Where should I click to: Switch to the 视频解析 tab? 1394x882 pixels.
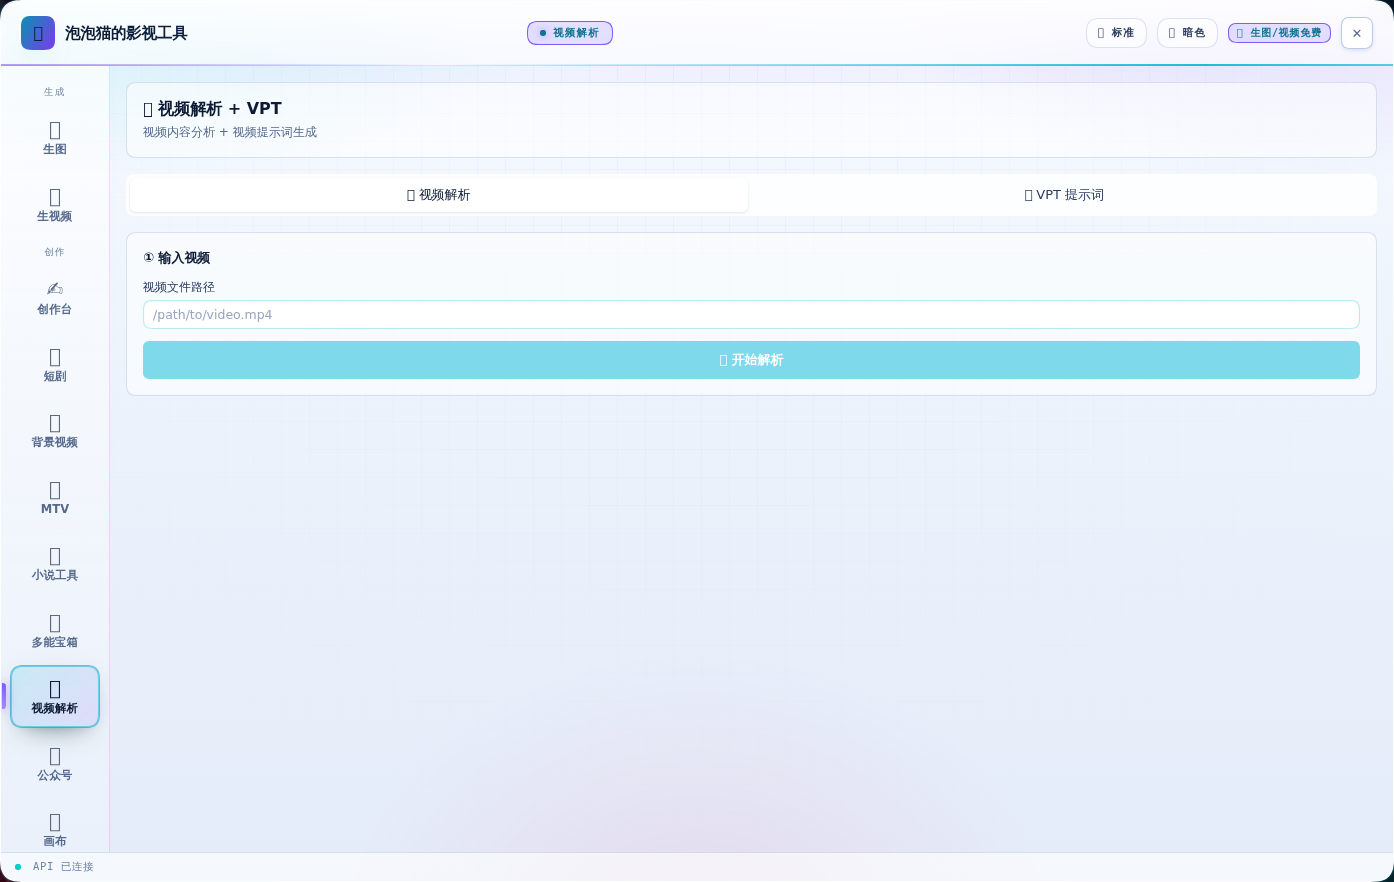439,195
